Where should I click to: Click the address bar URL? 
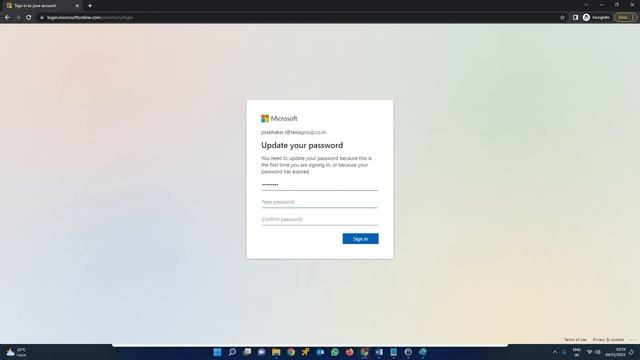[x=90, y=18]
